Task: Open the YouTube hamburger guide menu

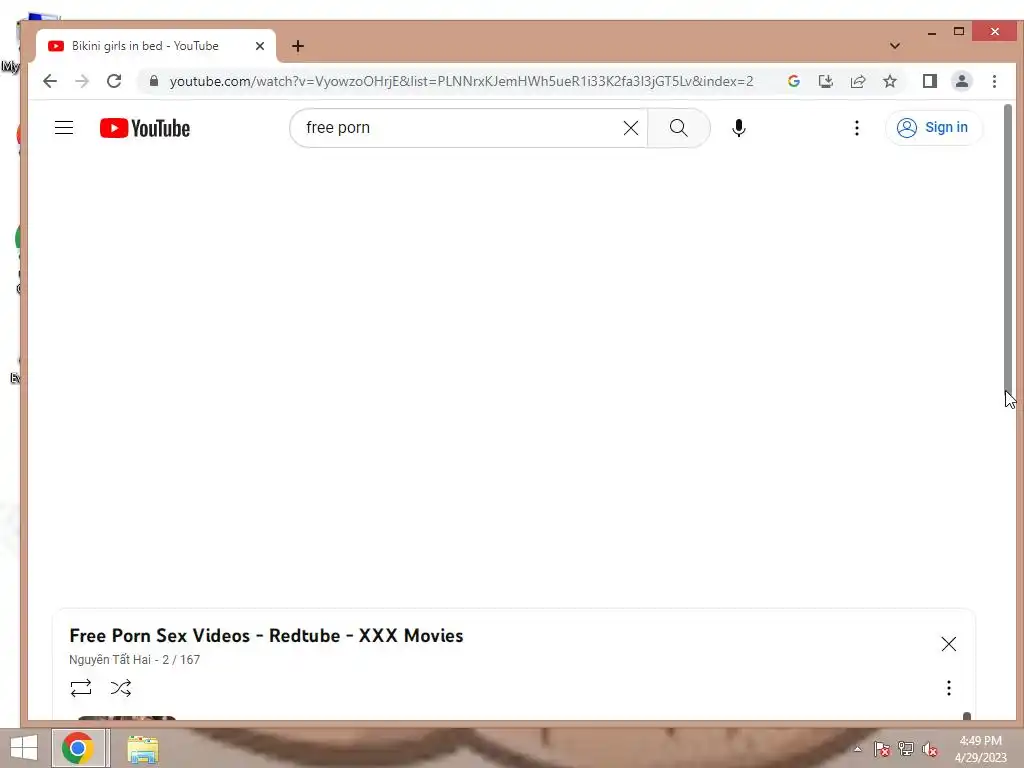Action: pyautogui.click(x=64, y=127)
